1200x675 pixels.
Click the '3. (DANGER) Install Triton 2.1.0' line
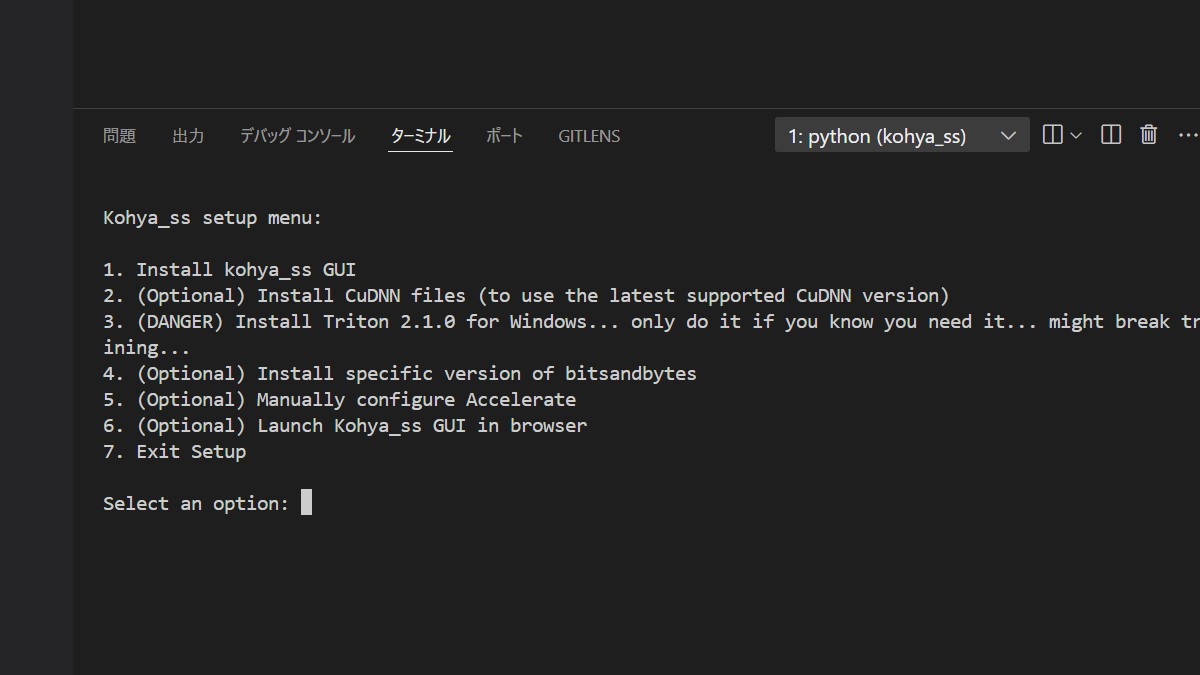[x=651, y=335]
